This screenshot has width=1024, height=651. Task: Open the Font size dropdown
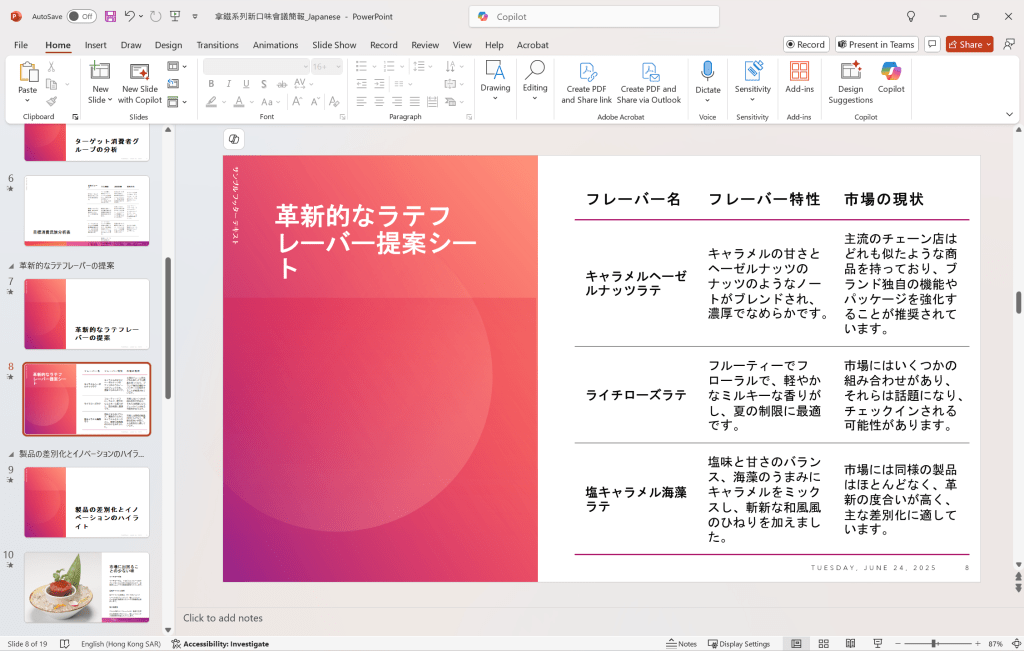pyautogui.click(x=338, y=67)
